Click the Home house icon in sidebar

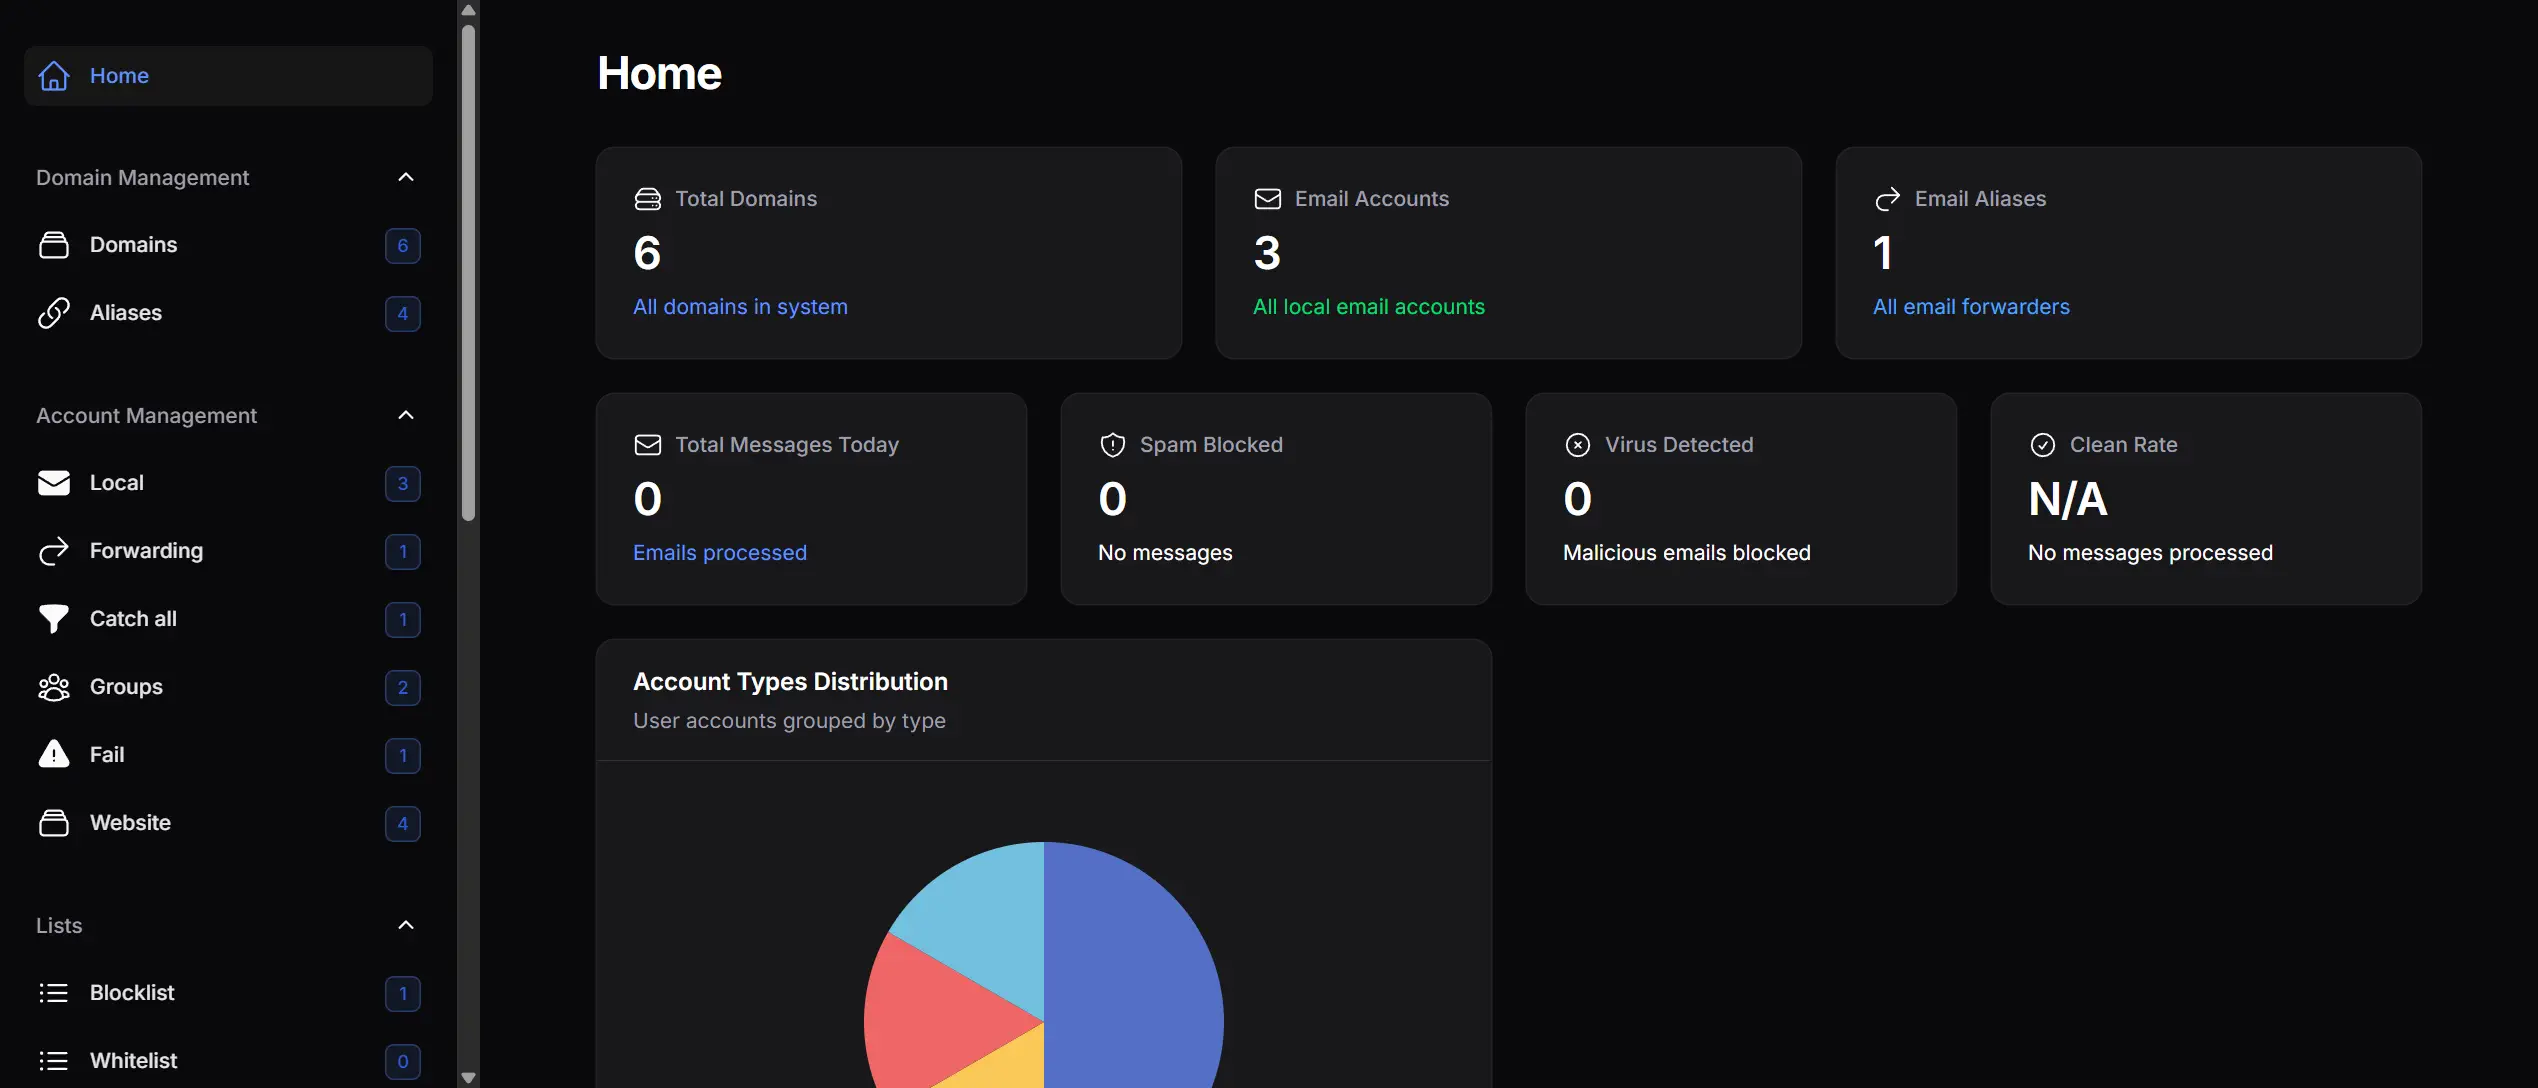tap(54, 76)
